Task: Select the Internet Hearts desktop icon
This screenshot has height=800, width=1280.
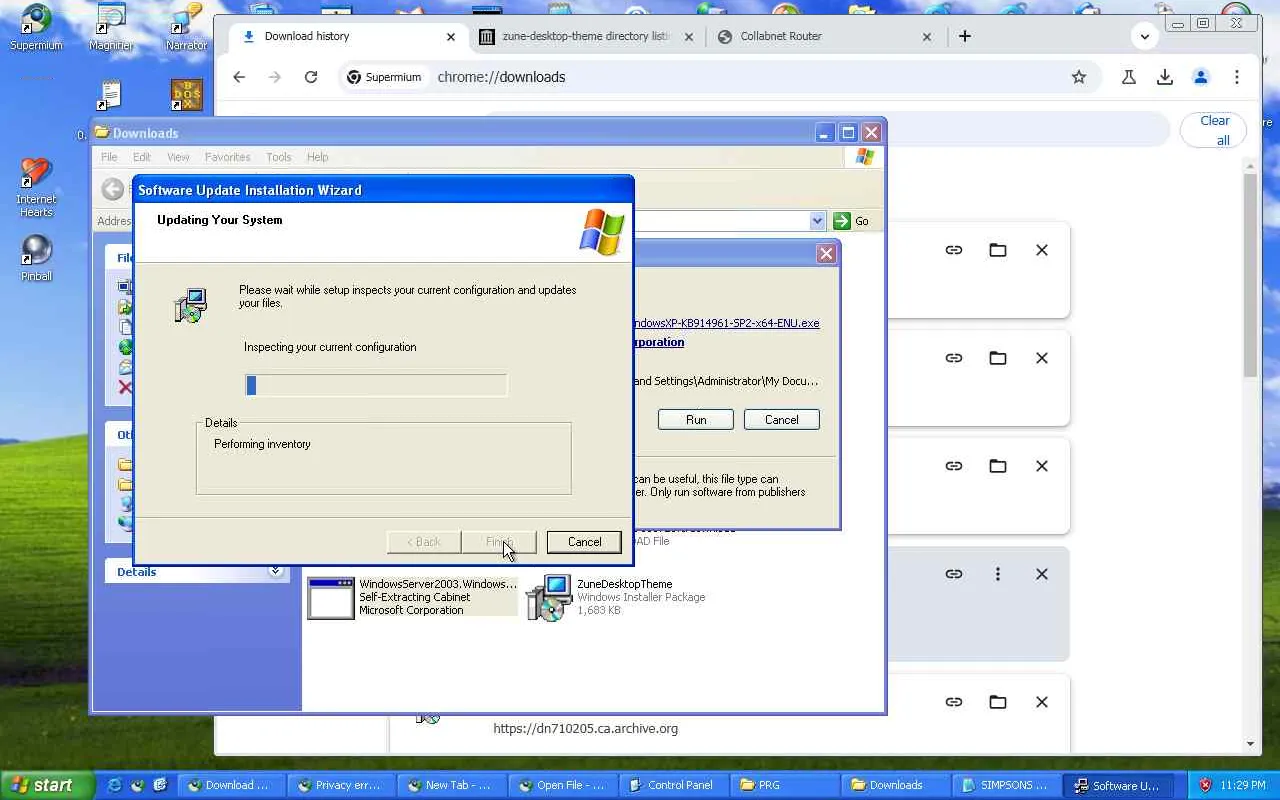Action: [x=36, y=187]
